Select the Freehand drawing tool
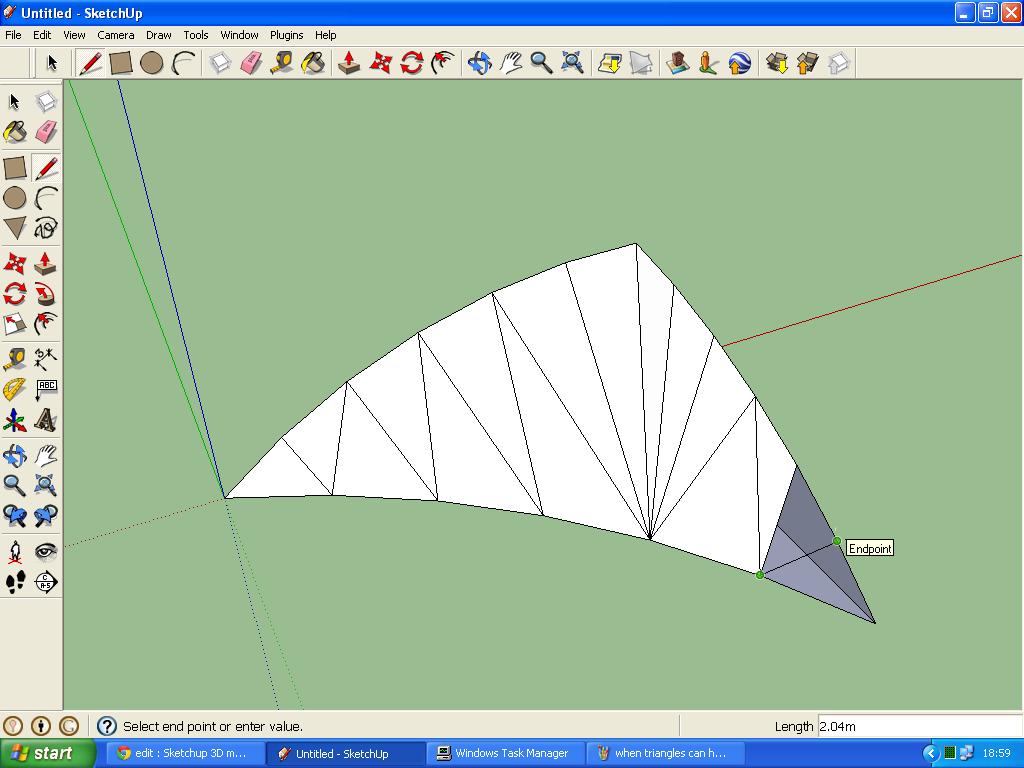This screenshot has width=1024, height=768. [46, 229]
